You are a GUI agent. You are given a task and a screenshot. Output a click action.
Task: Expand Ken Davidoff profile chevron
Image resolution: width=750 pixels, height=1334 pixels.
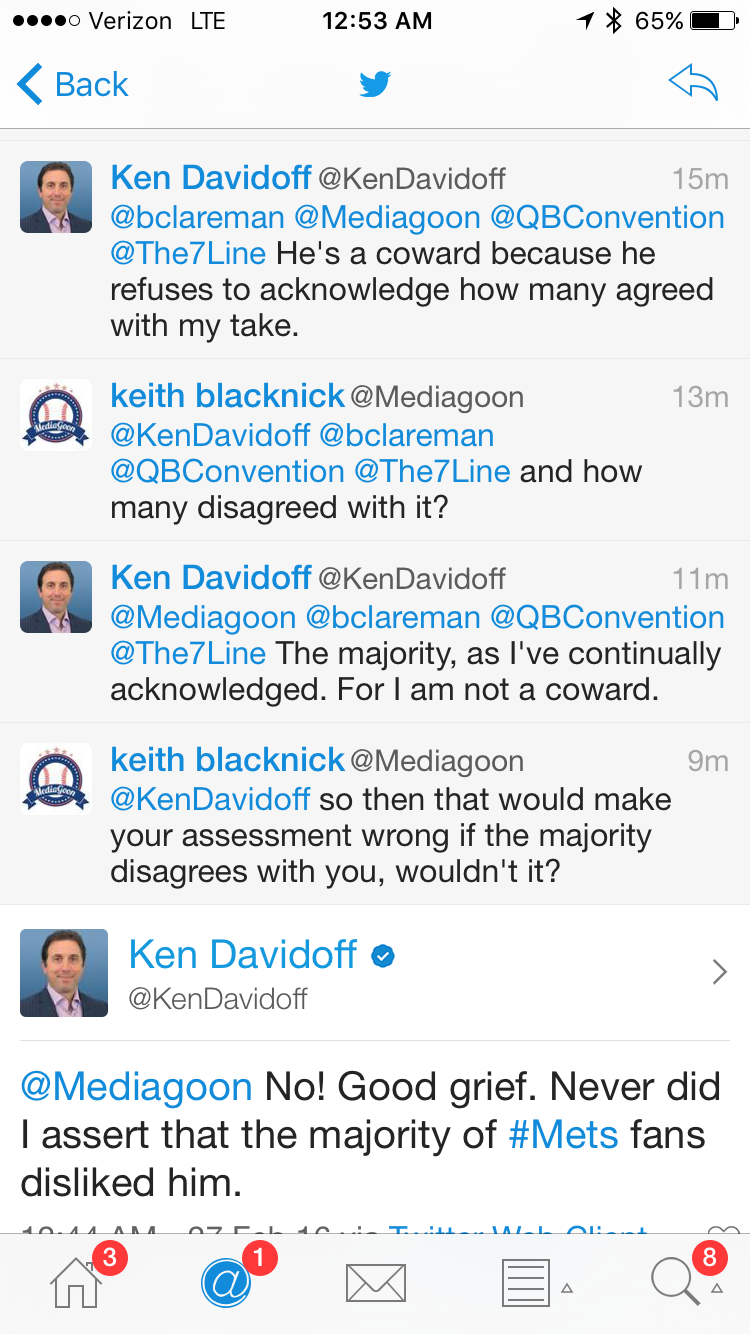[x=718, y=971]
